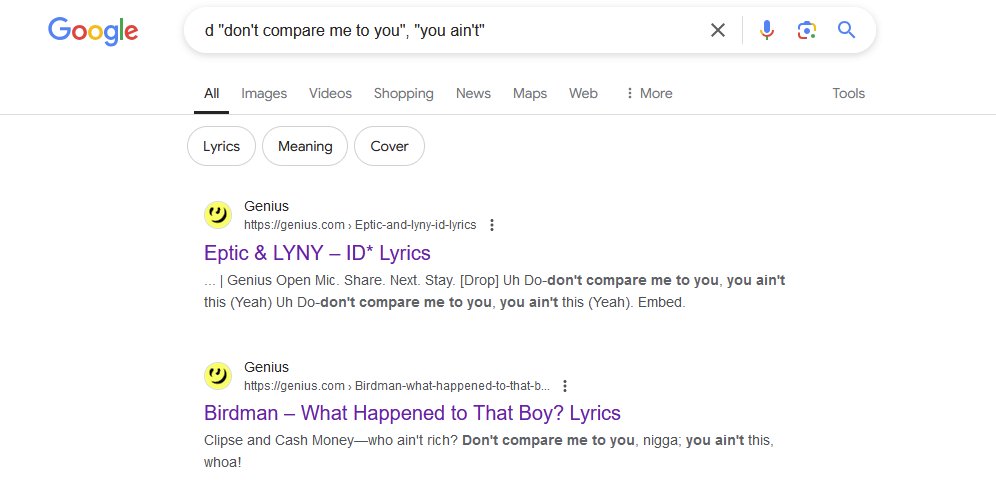The width and height of the screenshot is (996, 492).
Task: Filter results with Lyrics chip
Action: [x=221, y=146]
